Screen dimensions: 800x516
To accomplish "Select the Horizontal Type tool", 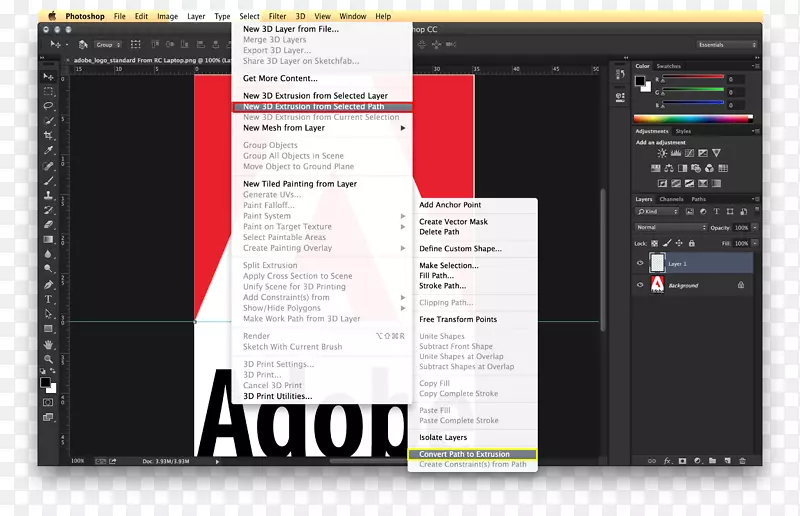I will 48,300.
